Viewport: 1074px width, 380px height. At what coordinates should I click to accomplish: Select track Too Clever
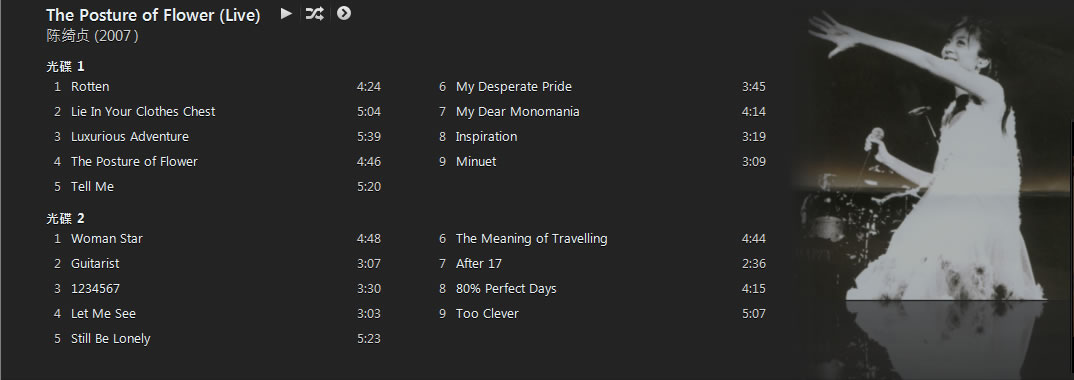click(601, 314)
